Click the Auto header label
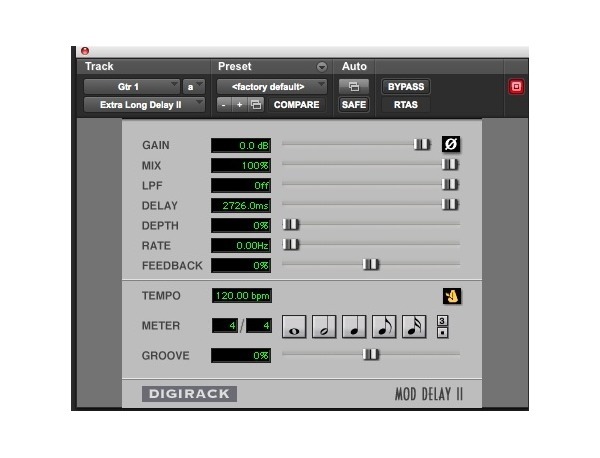The height and width of the screenshot is (458, 600). coord(354,66)
